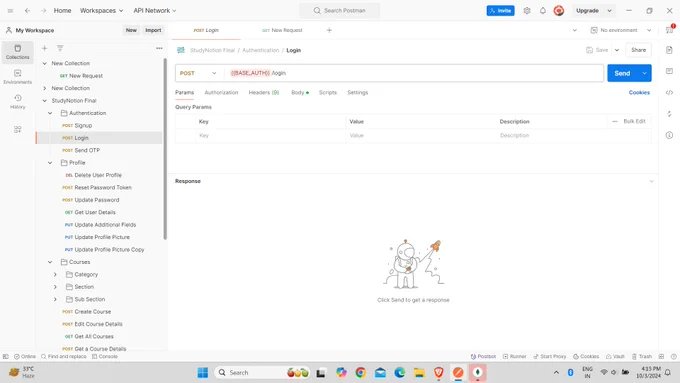Open Workspaces menu
680x383 pixels.
[x=101, y=10]
